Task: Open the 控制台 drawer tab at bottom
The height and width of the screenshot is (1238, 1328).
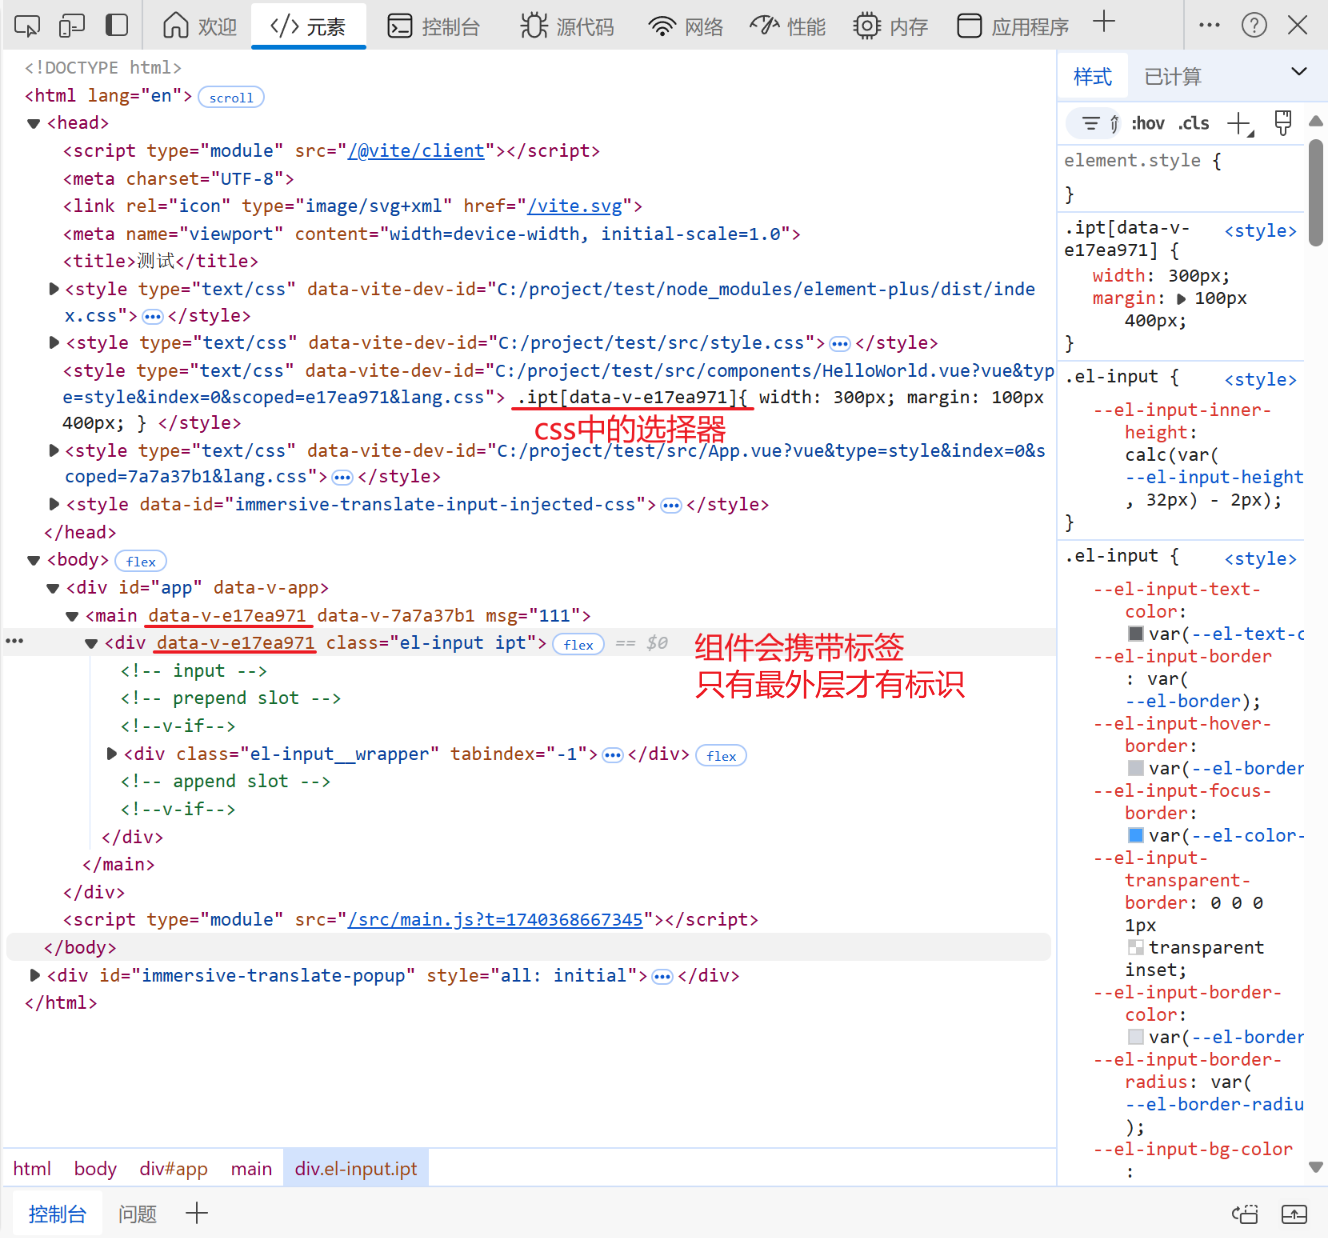Action: (57, 1214)
